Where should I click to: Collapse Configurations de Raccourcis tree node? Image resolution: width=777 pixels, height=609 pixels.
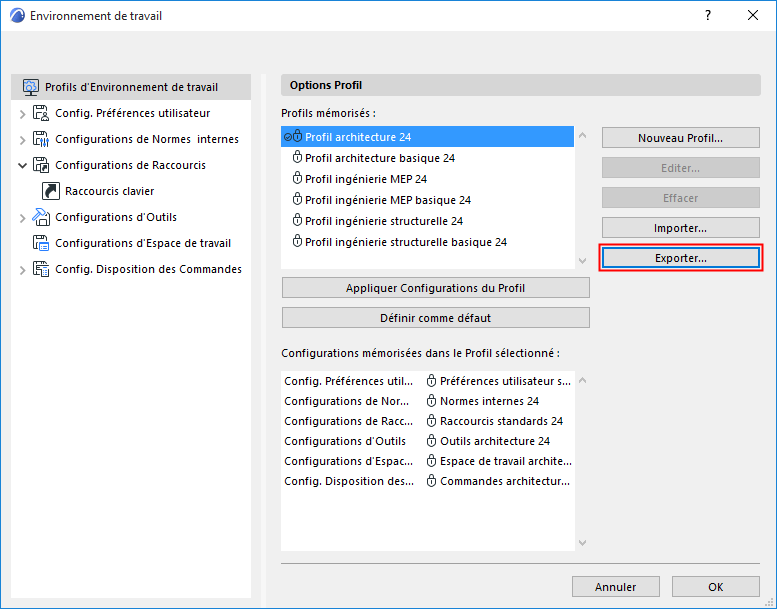point(23,165)
